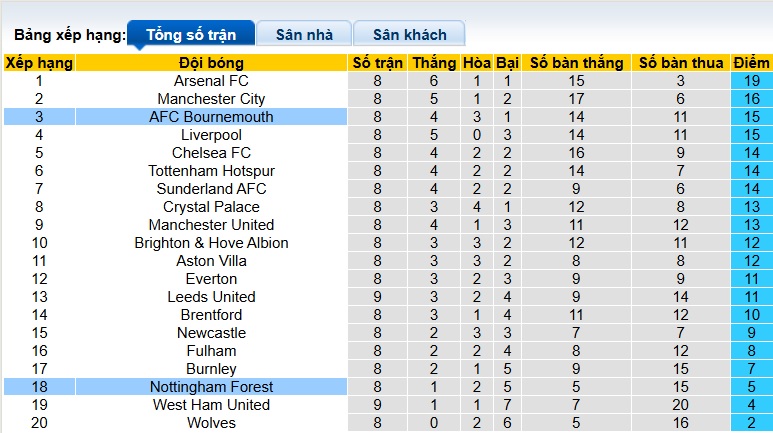Open Manchester City team link

pyautogui.click(x=211, y=99)
